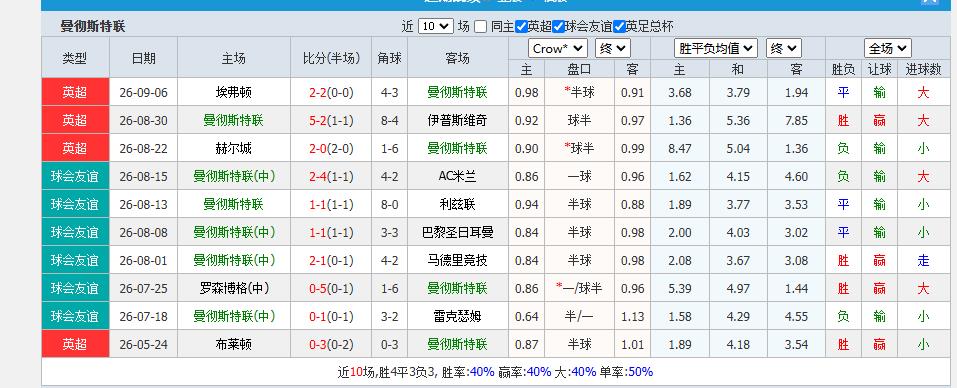Open the AC米兰 team link
Screen dimensions: 957x388
tap(457, 176)
